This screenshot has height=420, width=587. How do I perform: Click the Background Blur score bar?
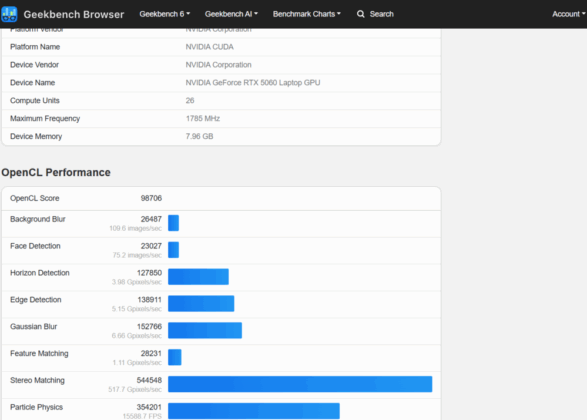point(173,223)
